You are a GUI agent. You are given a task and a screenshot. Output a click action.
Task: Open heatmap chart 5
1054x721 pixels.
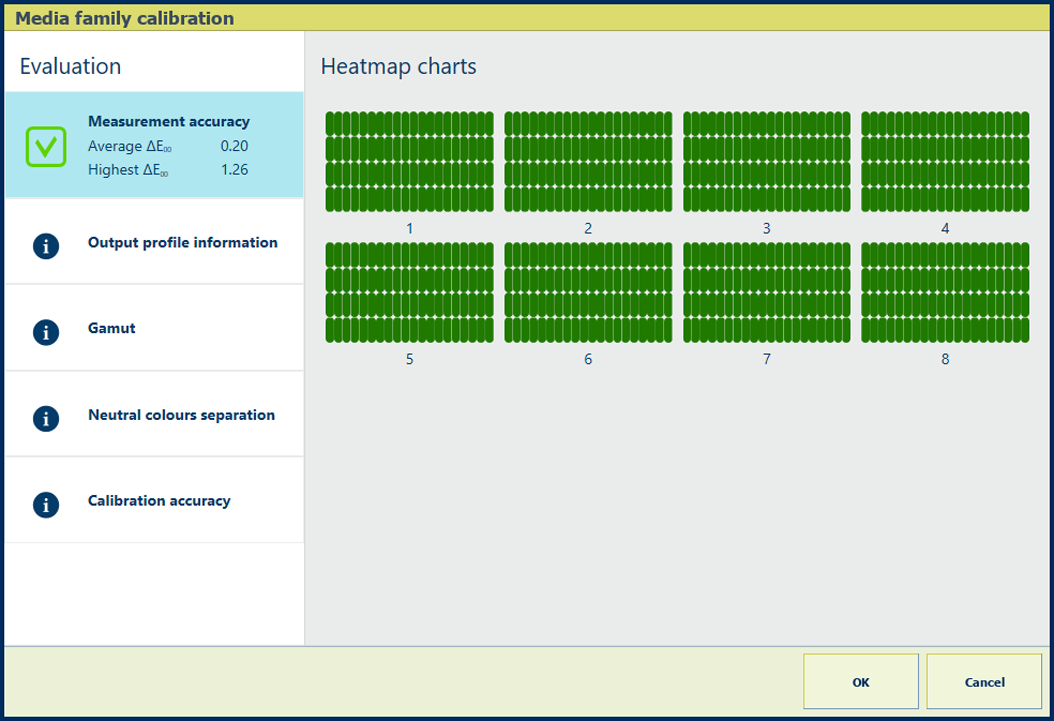click(x=409, y=292)
